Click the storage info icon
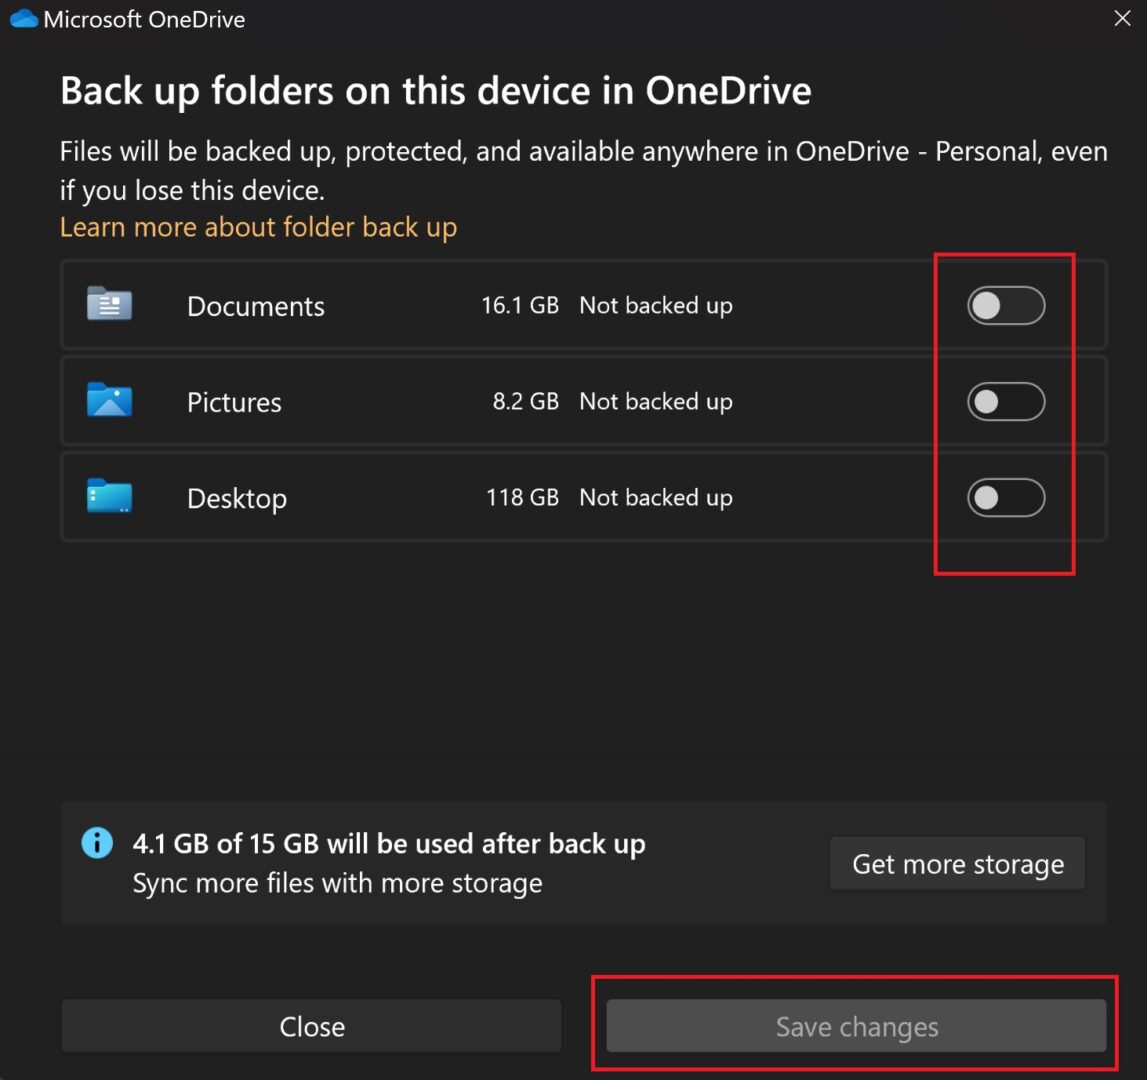Screen dimensions: 1147x1080 [97, 843]
